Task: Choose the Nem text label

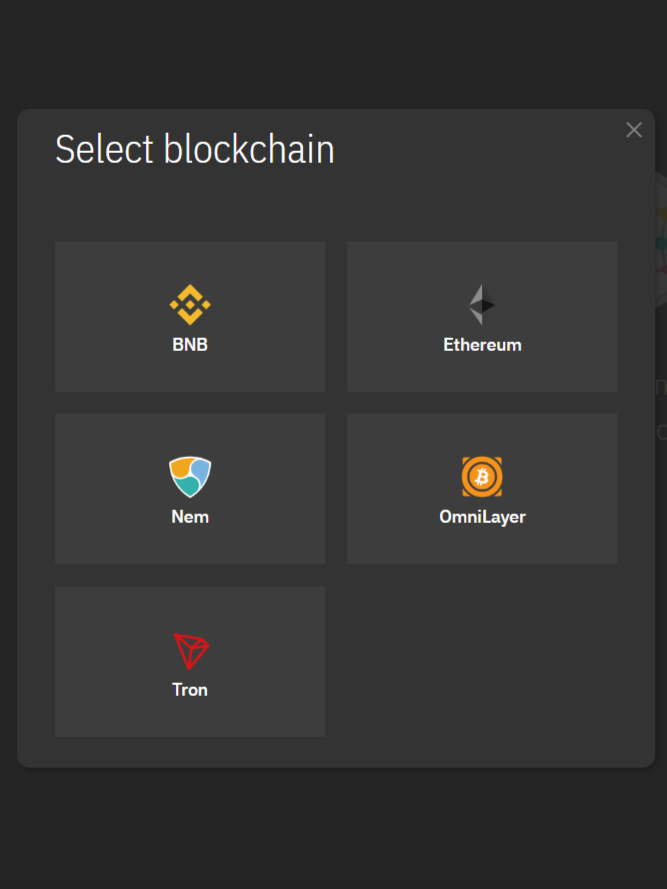Action: click(190, 517)
